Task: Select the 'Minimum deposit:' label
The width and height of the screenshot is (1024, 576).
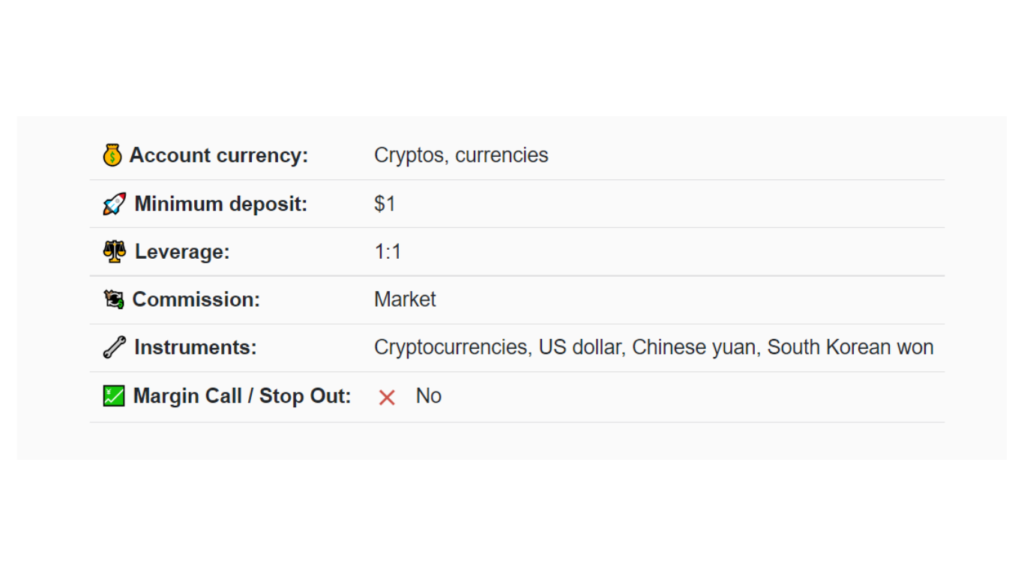Action: click(x=221, y=204)
